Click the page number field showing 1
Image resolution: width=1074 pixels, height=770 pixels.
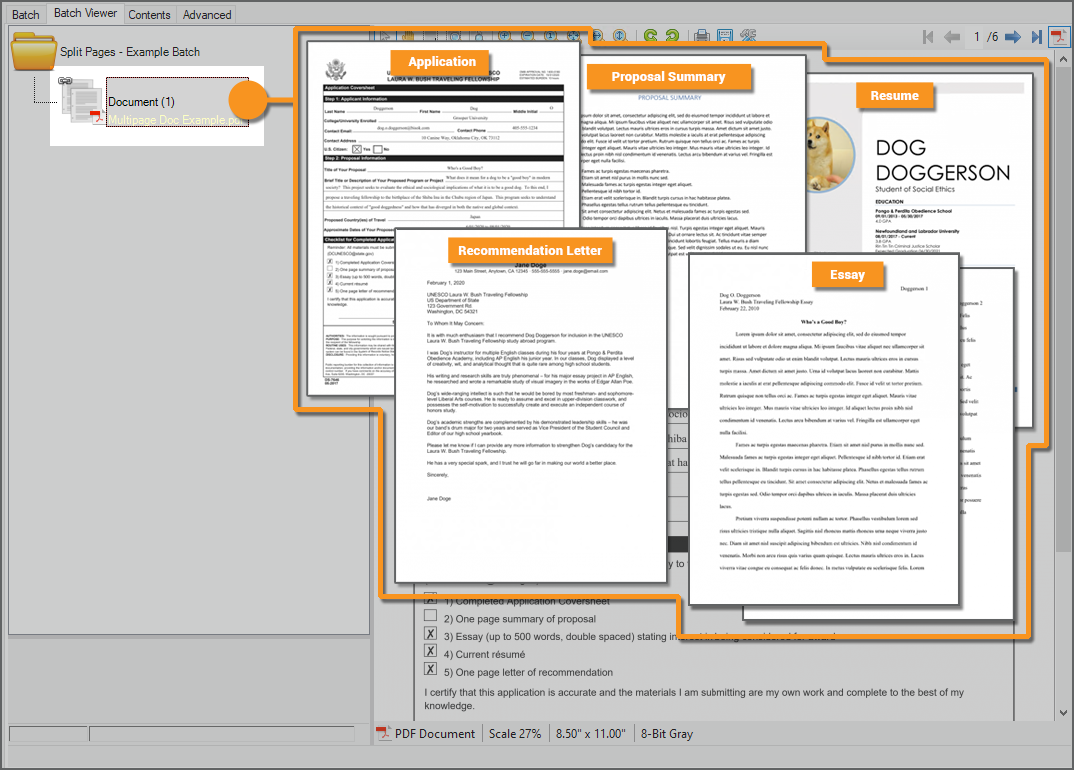[x=977, y=37]
